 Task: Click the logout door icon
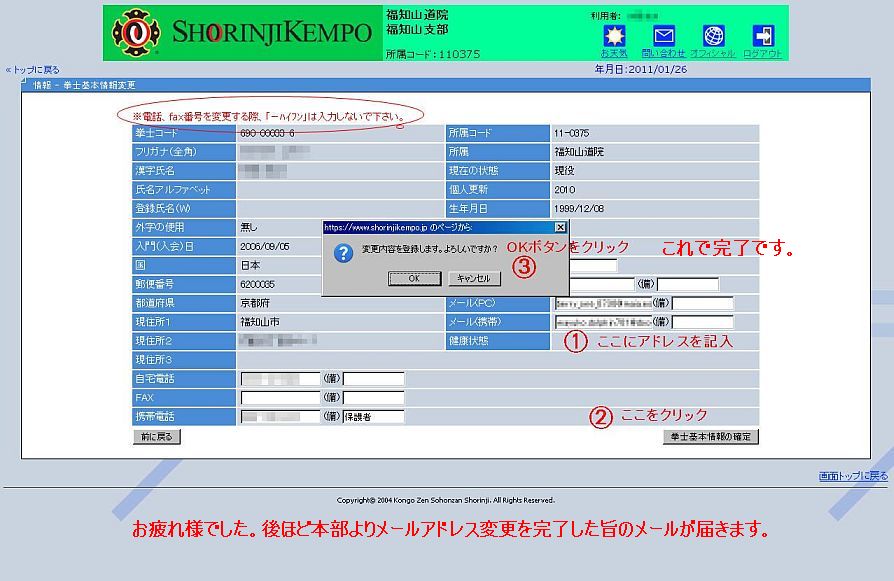[x=763, y=35]
